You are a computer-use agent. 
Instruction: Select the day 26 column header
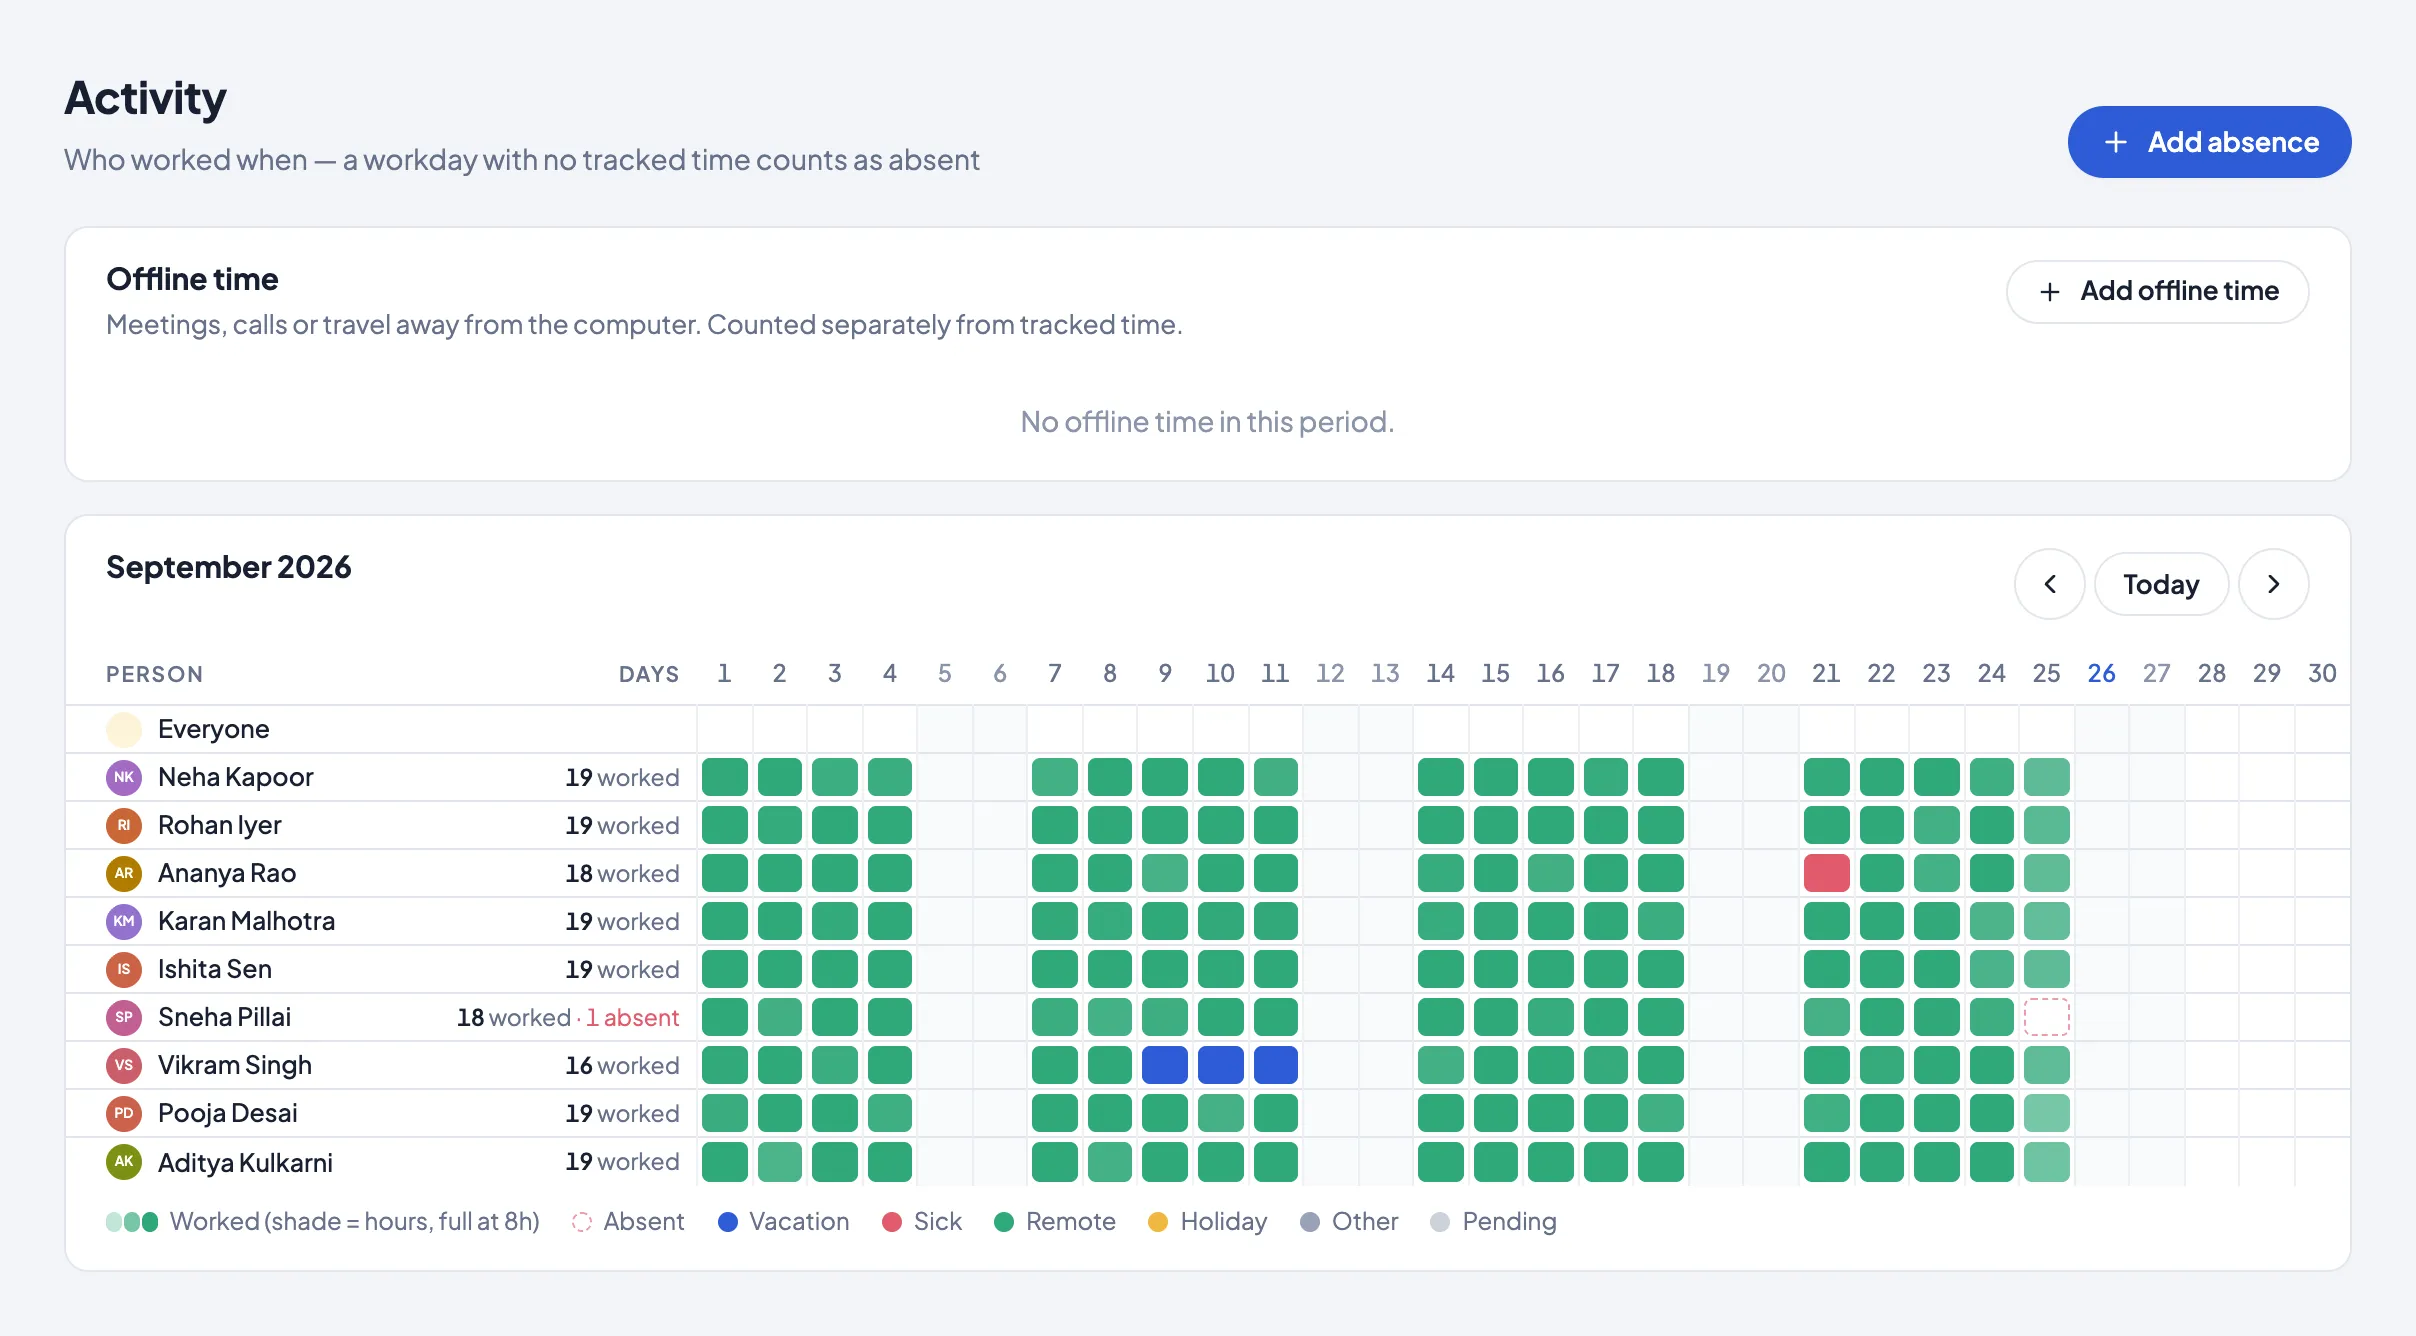(2101, 673)
